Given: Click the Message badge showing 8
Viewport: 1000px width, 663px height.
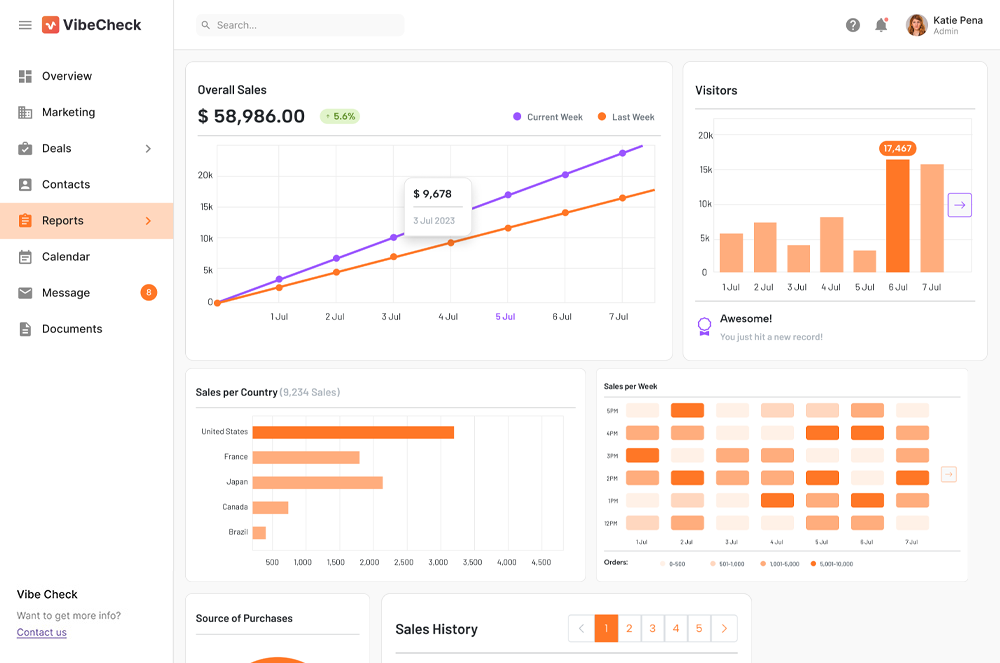Looking at the screenshot, I should (149, 293).
